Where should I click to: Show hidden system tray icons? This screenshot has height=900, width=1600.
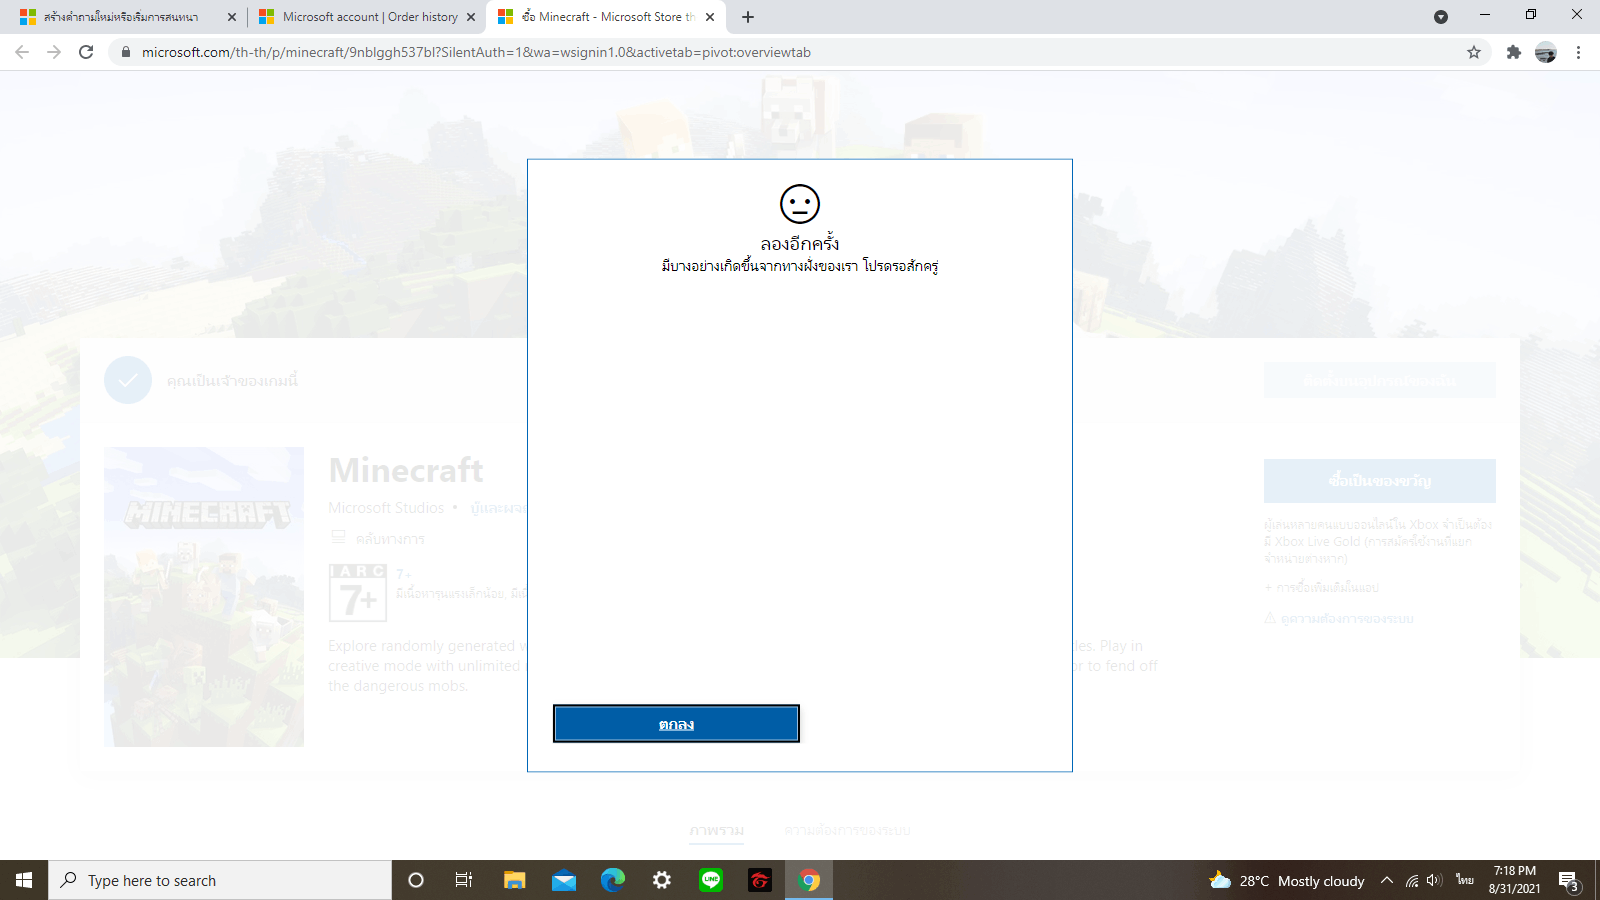pos(1387,880)
